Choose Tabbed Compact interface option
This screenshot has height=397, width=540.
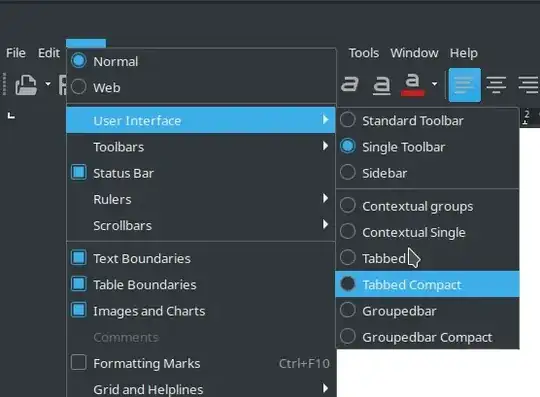(x=427, y=284)
